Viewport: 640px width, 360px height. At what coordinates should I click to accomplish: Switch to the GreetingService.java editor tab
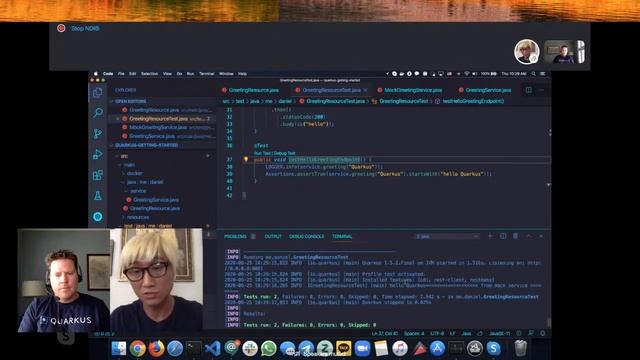(488, 90)
